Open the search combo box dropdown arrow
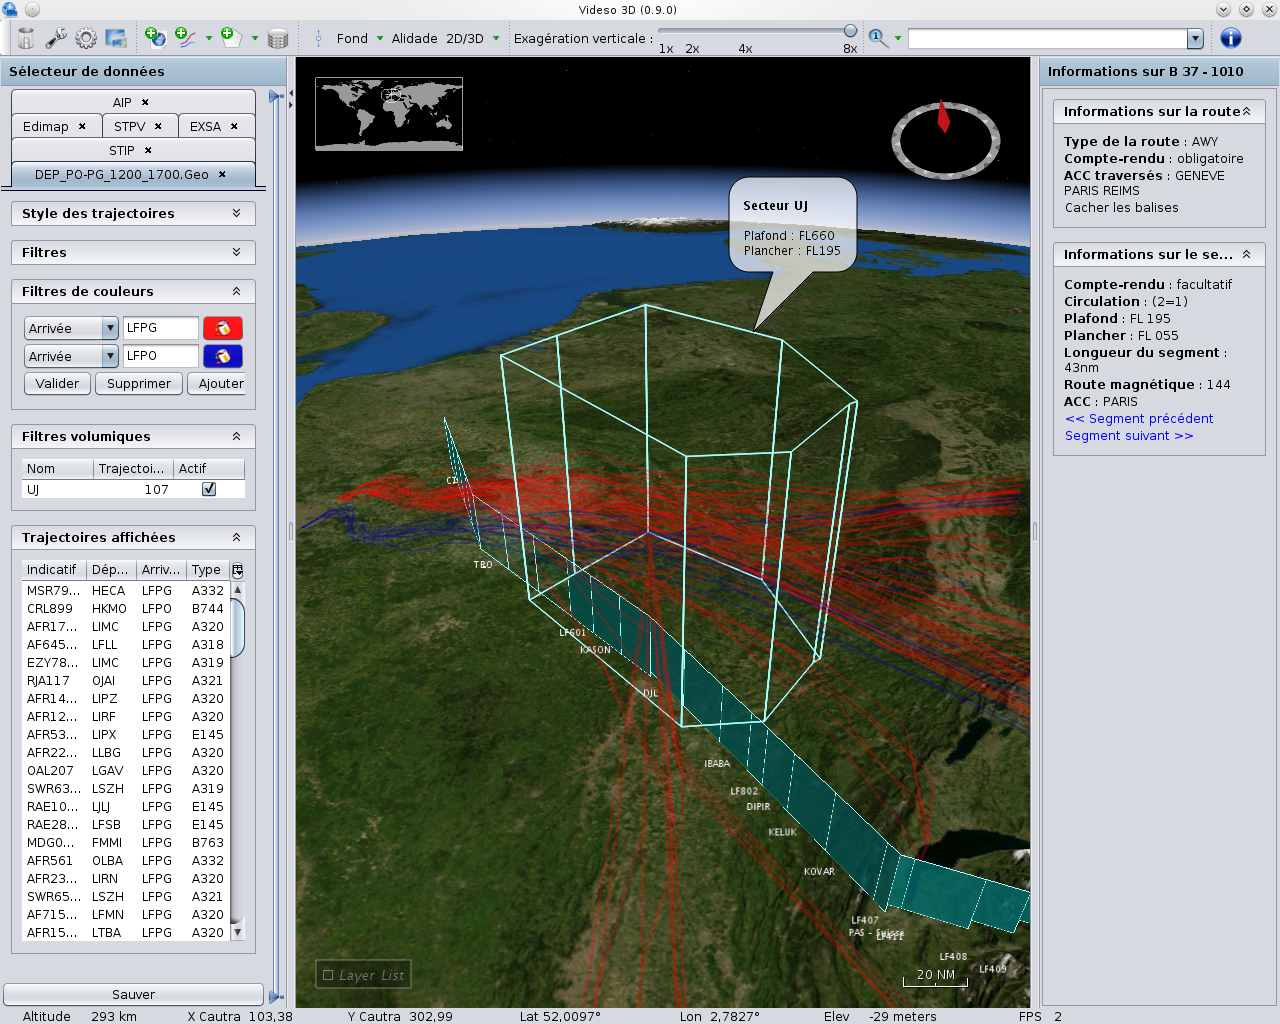Viewport: 1280px width, 1024px height. 1195,38
